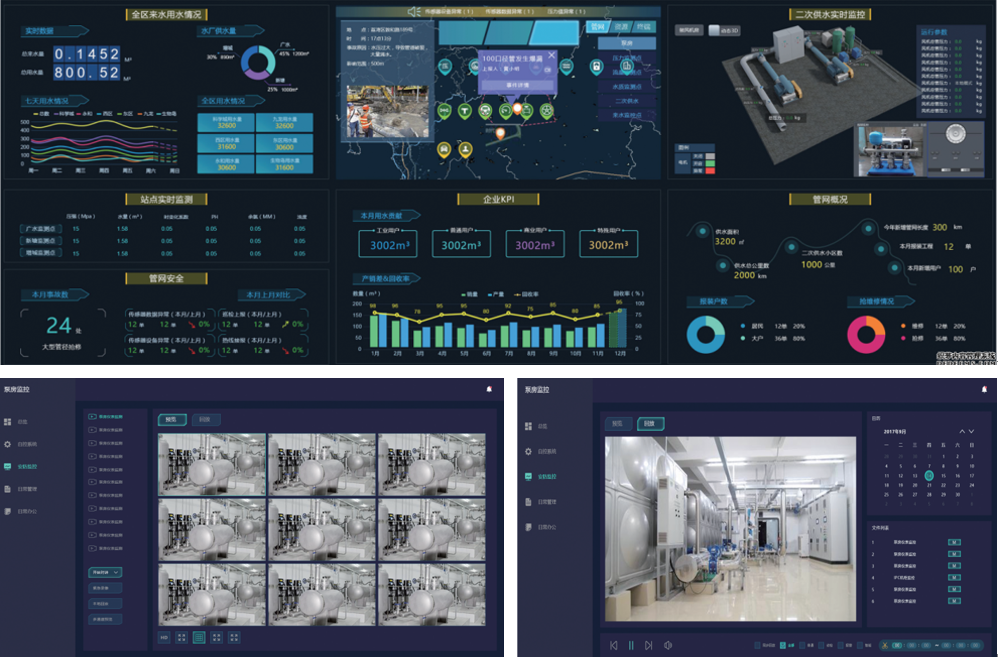Open the highlighted first camera thumbnail in the grid
Viewport: 998px width, 657px height.
pos(212,465)
